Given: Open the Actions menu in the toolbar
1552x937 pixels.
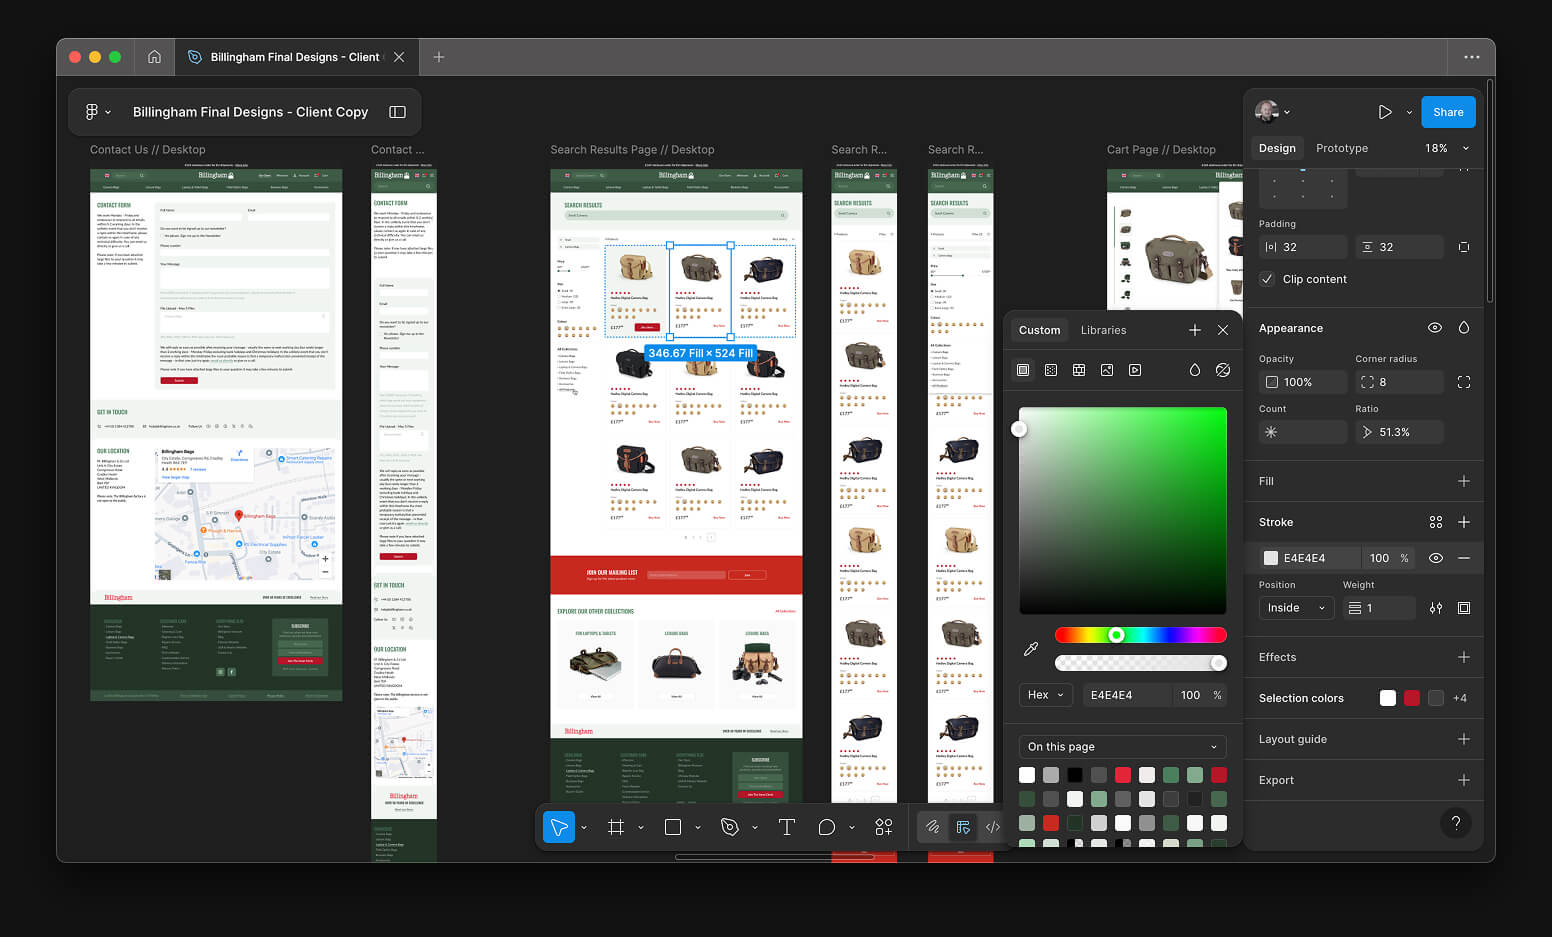Looking at the screenshot, I should coord(884,827).
